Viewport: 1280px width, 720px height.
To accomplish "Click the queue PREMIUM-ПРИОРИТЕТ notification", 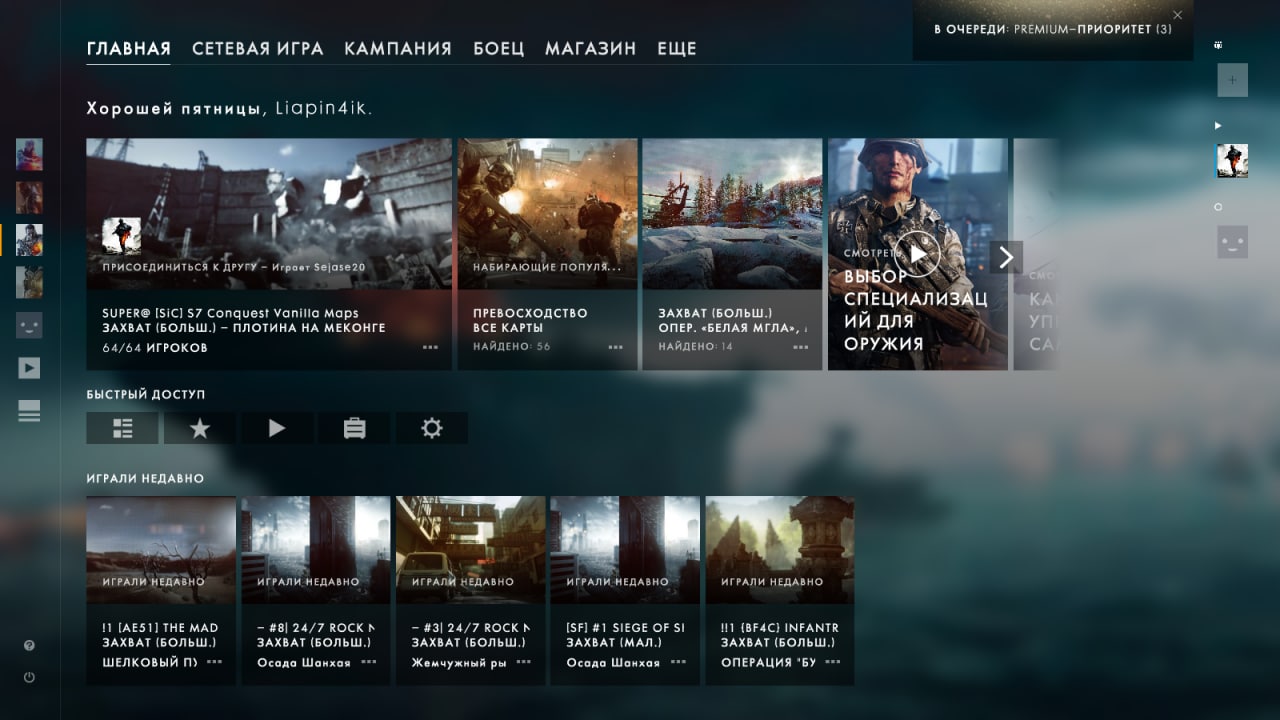I will 1052,30.
